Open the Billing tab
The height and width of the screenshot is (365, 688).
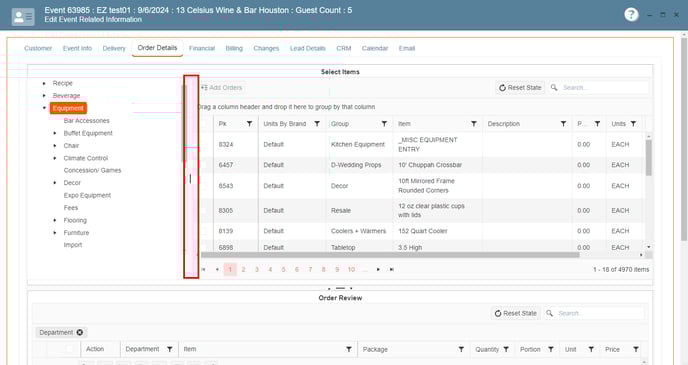[x=234, y=48]
